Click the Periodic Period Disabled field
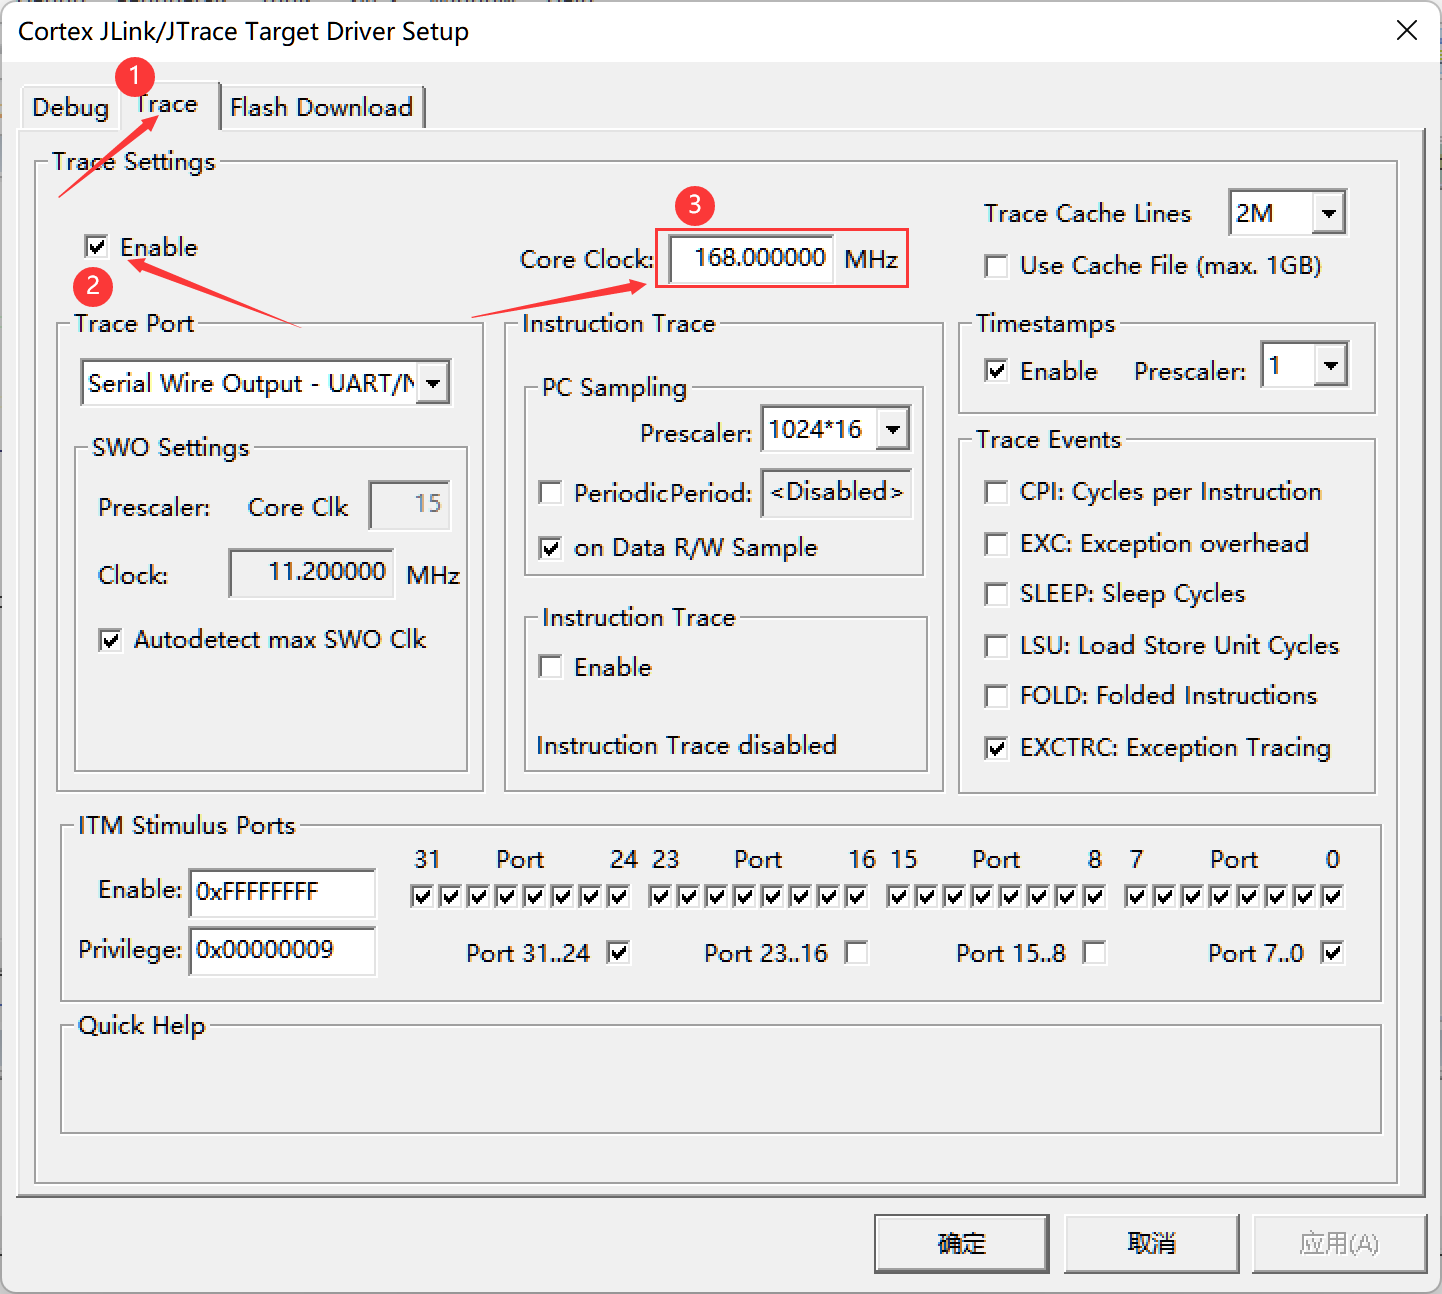Viewport: 1442px width, 1294px height. click(836, 492)
